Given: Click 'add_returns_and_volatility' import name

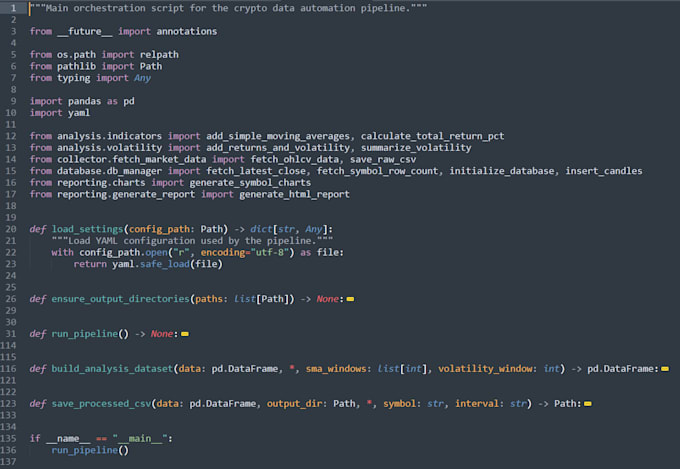Looking at the screenshot, I should pos(278,148).
